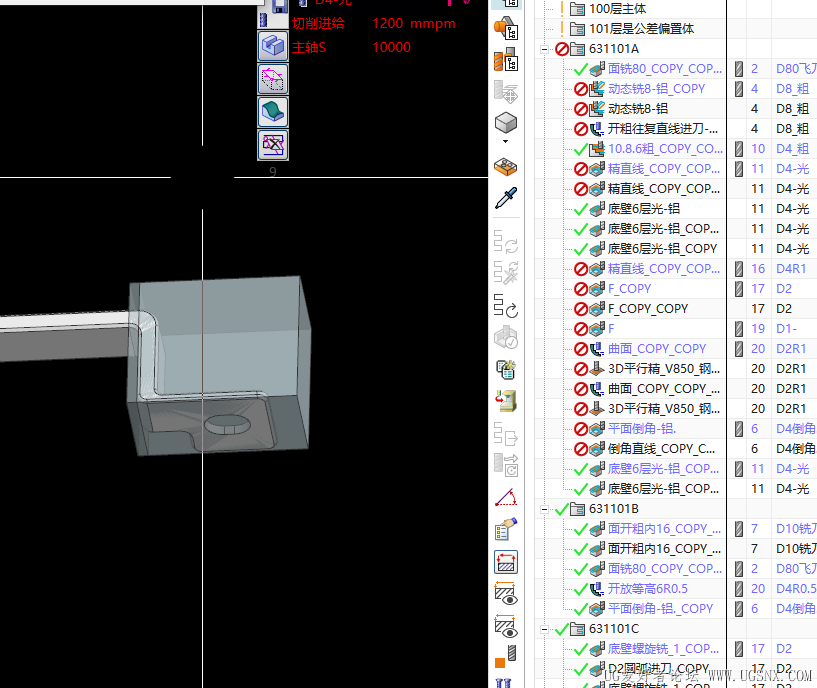Screen dimensions: 817x688
Task: Open the List Tool Path icon
Action: pyautogui.click(x=505, y=370)
